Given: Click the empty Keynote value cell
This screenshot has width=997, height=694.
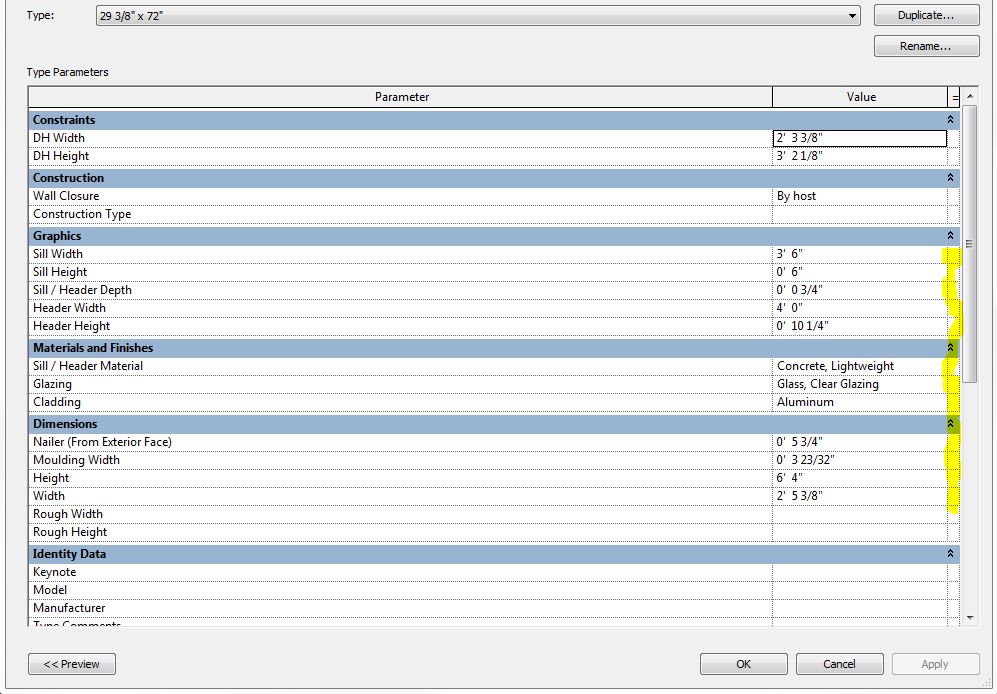Looking at the screenshot, I should [x=860, y=572].
